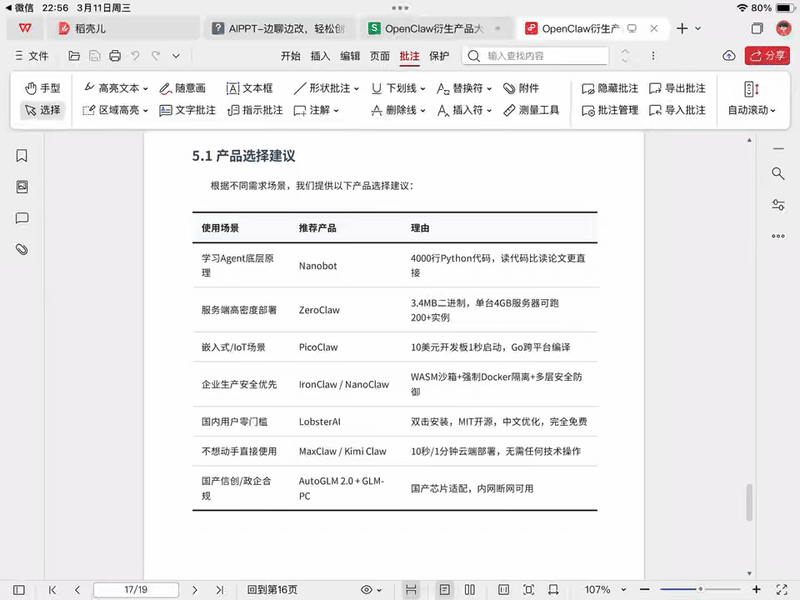This screenshot has height=600, width=800.
Task: Switch to the 插入 ribbon tab
Action: (x=320, y=56)
